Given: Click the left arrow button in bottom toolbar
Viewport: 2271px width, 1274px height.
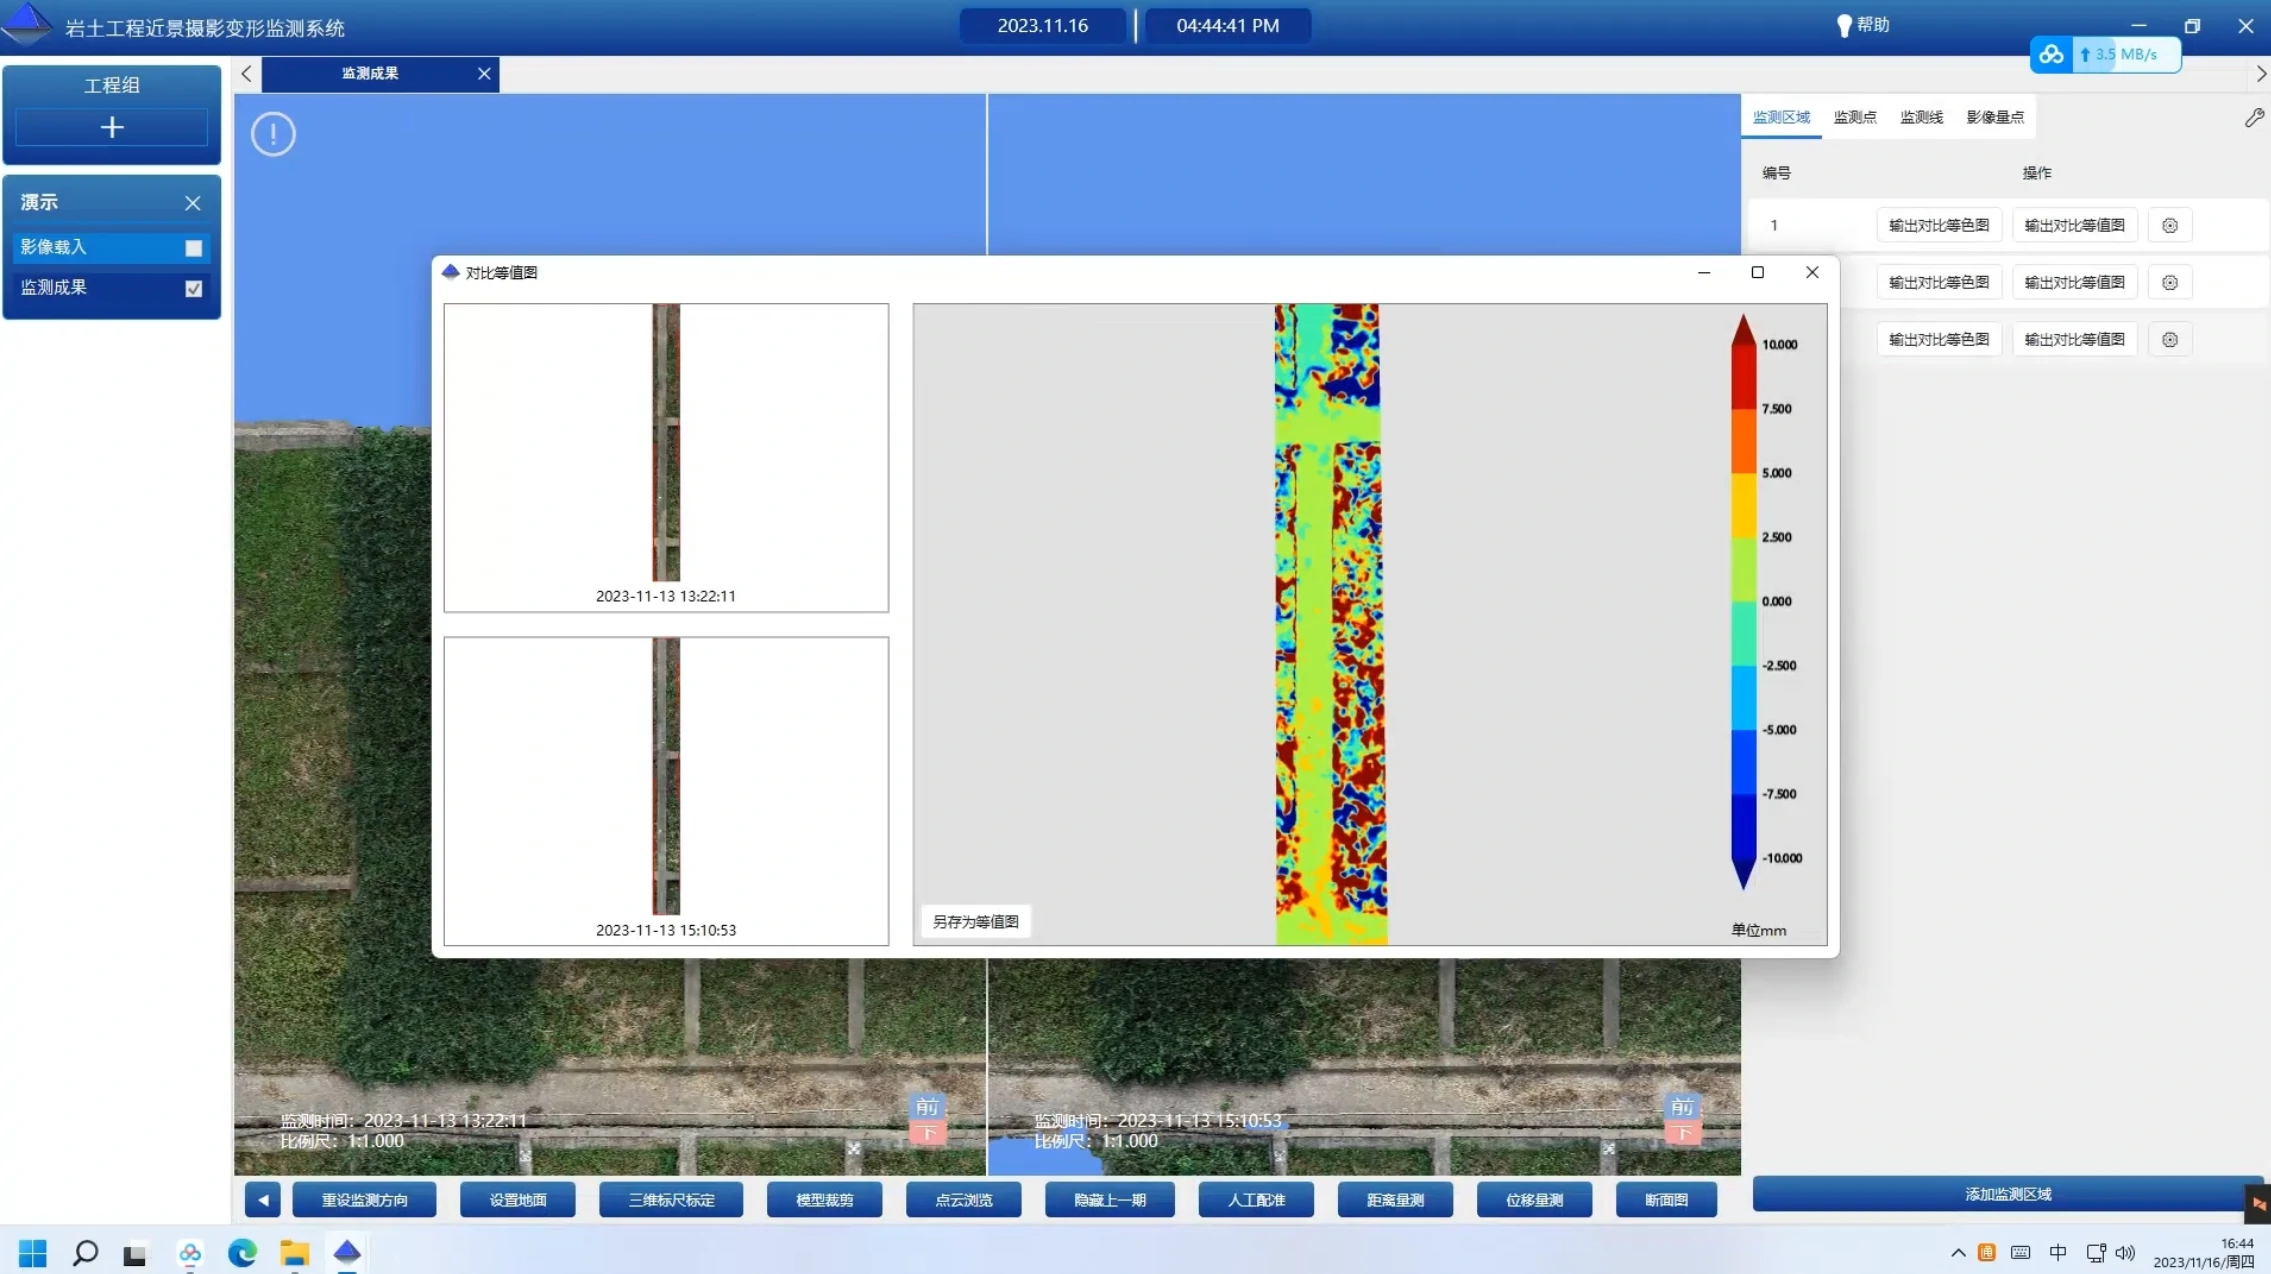Looking at the screenshot, I should click(263, 1199).
